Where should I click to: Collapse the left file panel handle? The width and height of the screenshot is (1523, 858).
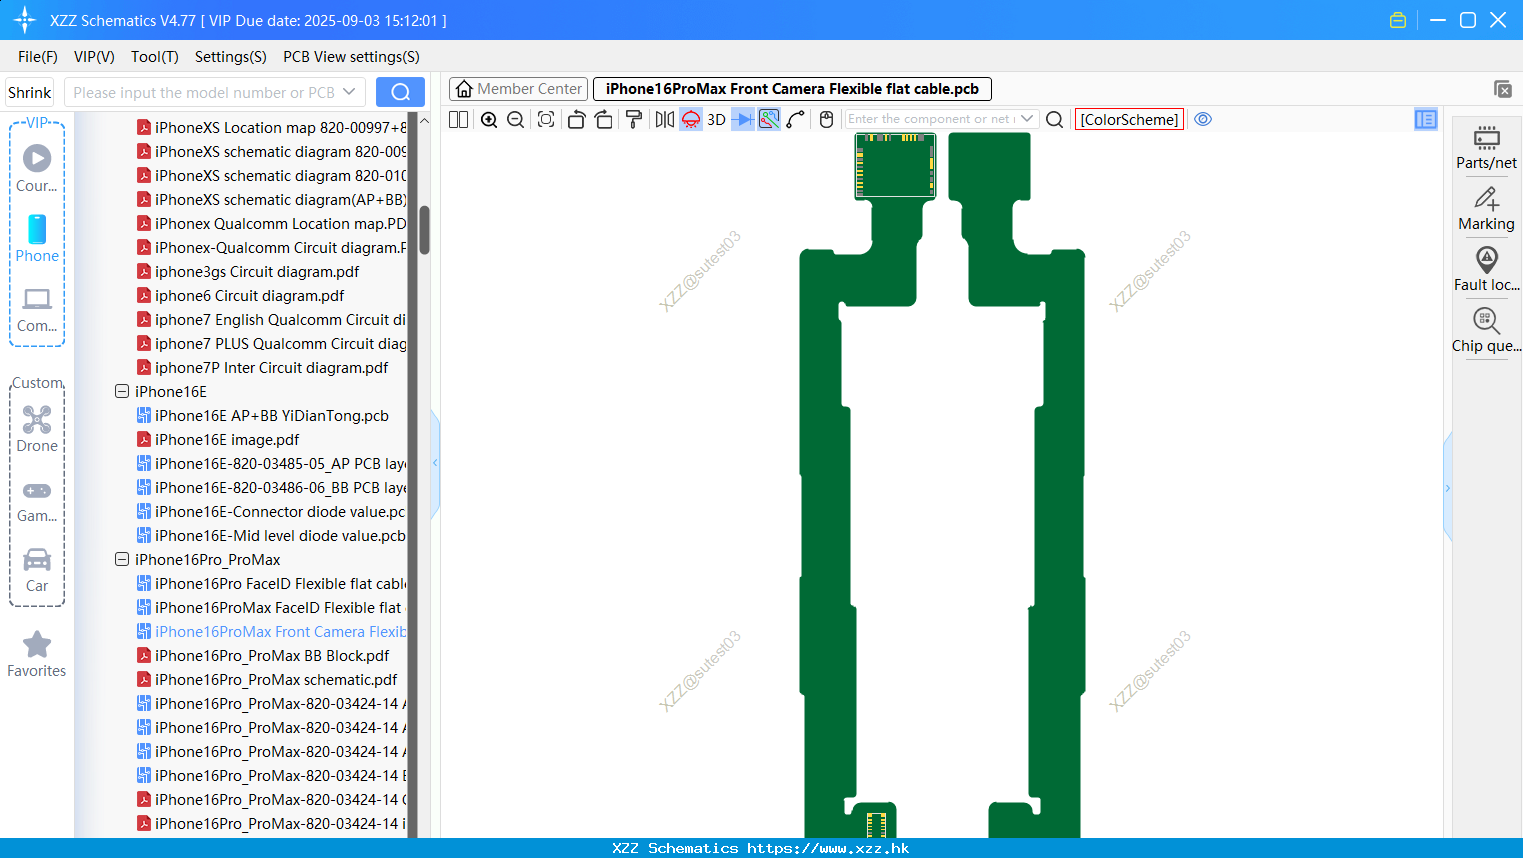[435, 463]
